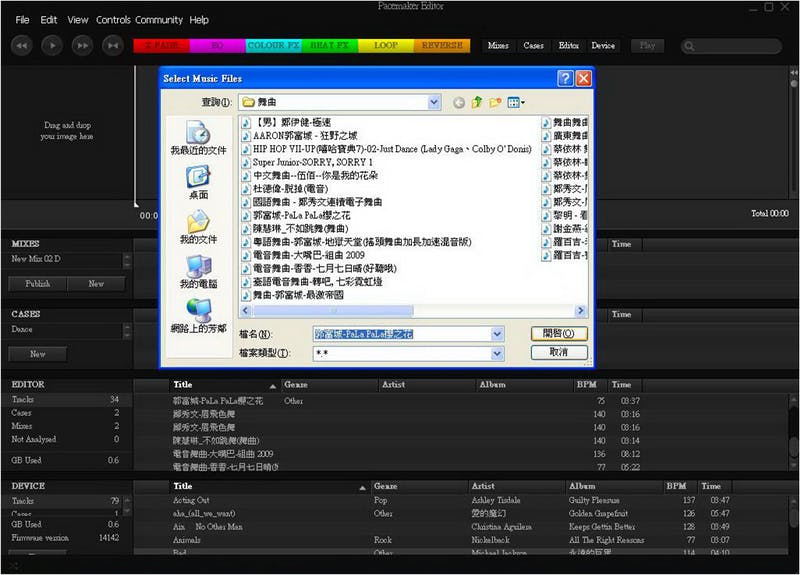
Task: Click the Open (開啟) button
Action: pos(559,334)
